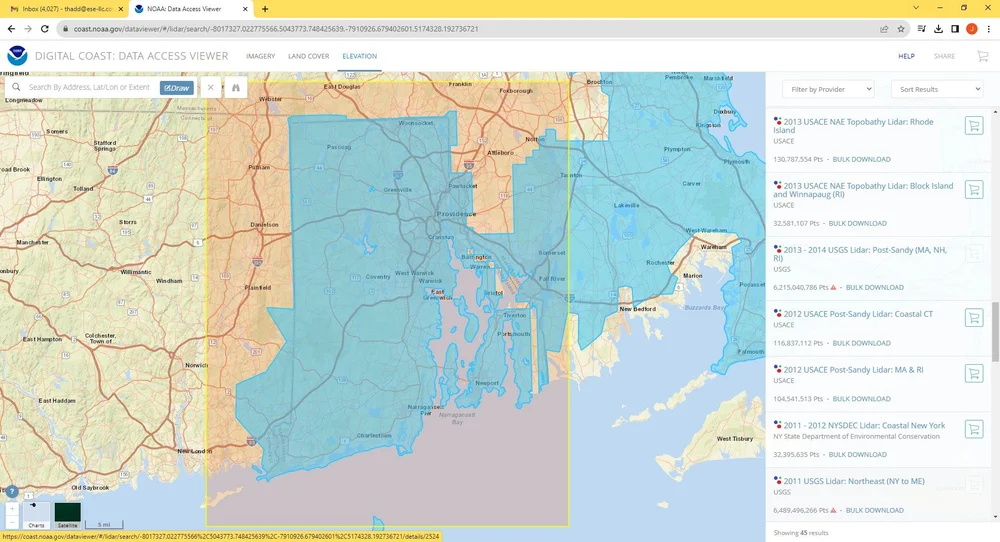Open 2011 USGS Lidar Northeast title
The width and height of the screenshot is (1000, 542).
tap(854, 481)
